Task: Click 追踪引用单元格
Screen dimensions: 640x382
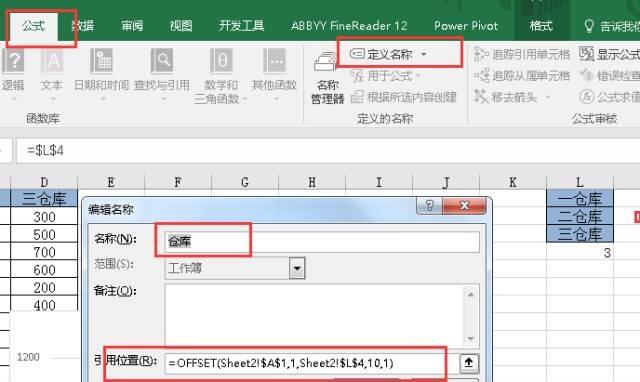Action: 522,54
